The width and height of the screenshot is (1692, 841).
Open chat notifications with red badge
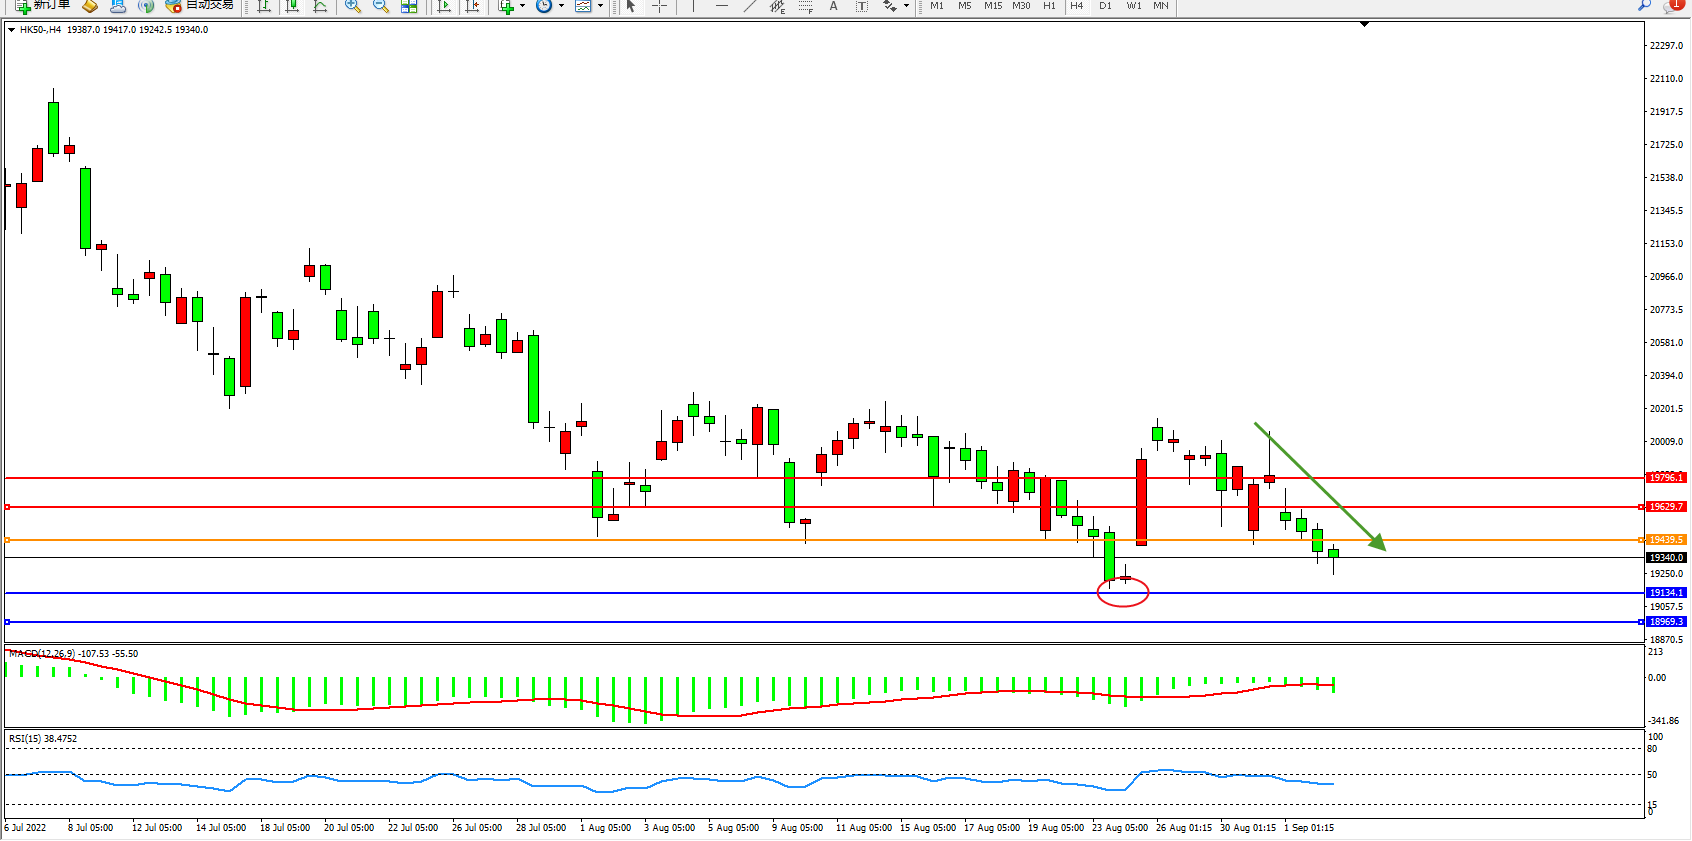[x=1674, y=5]
